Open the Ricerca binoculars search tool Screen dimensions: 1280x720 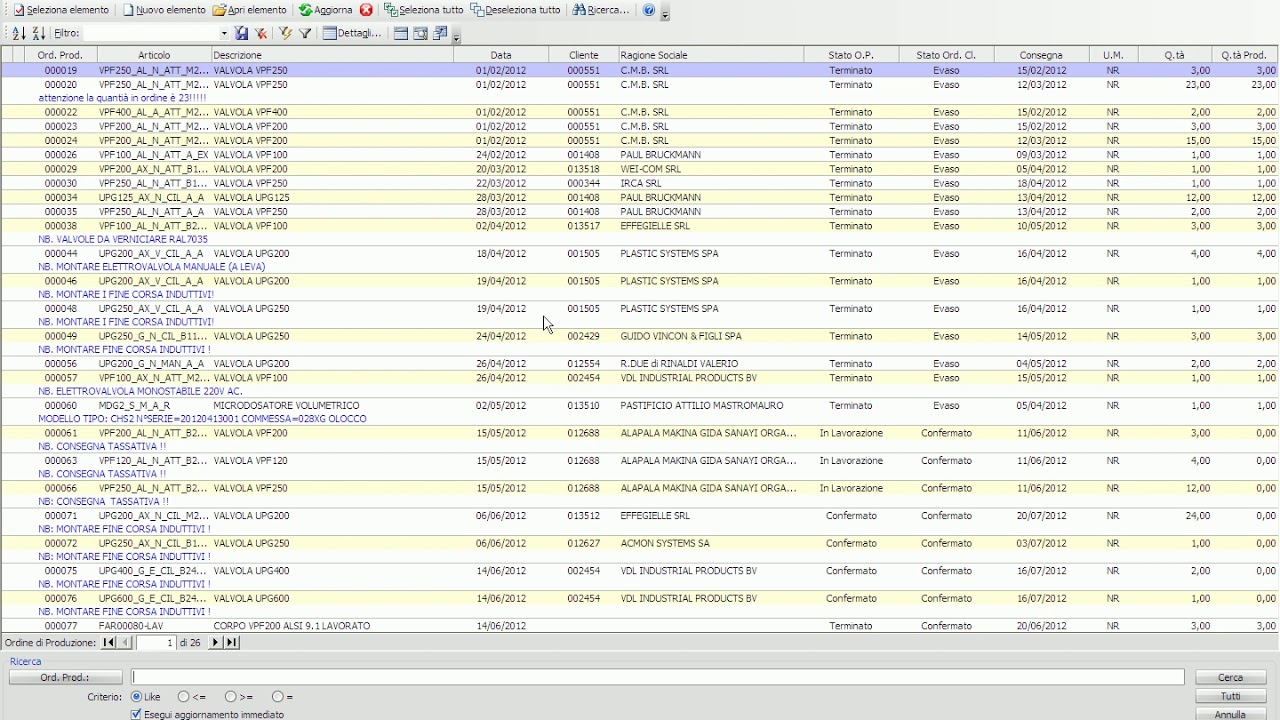pos(602,10)
